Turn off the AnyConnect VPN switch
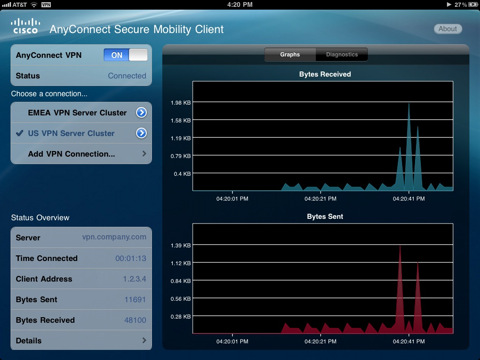 pyautogui.click(x=125, y=55)
